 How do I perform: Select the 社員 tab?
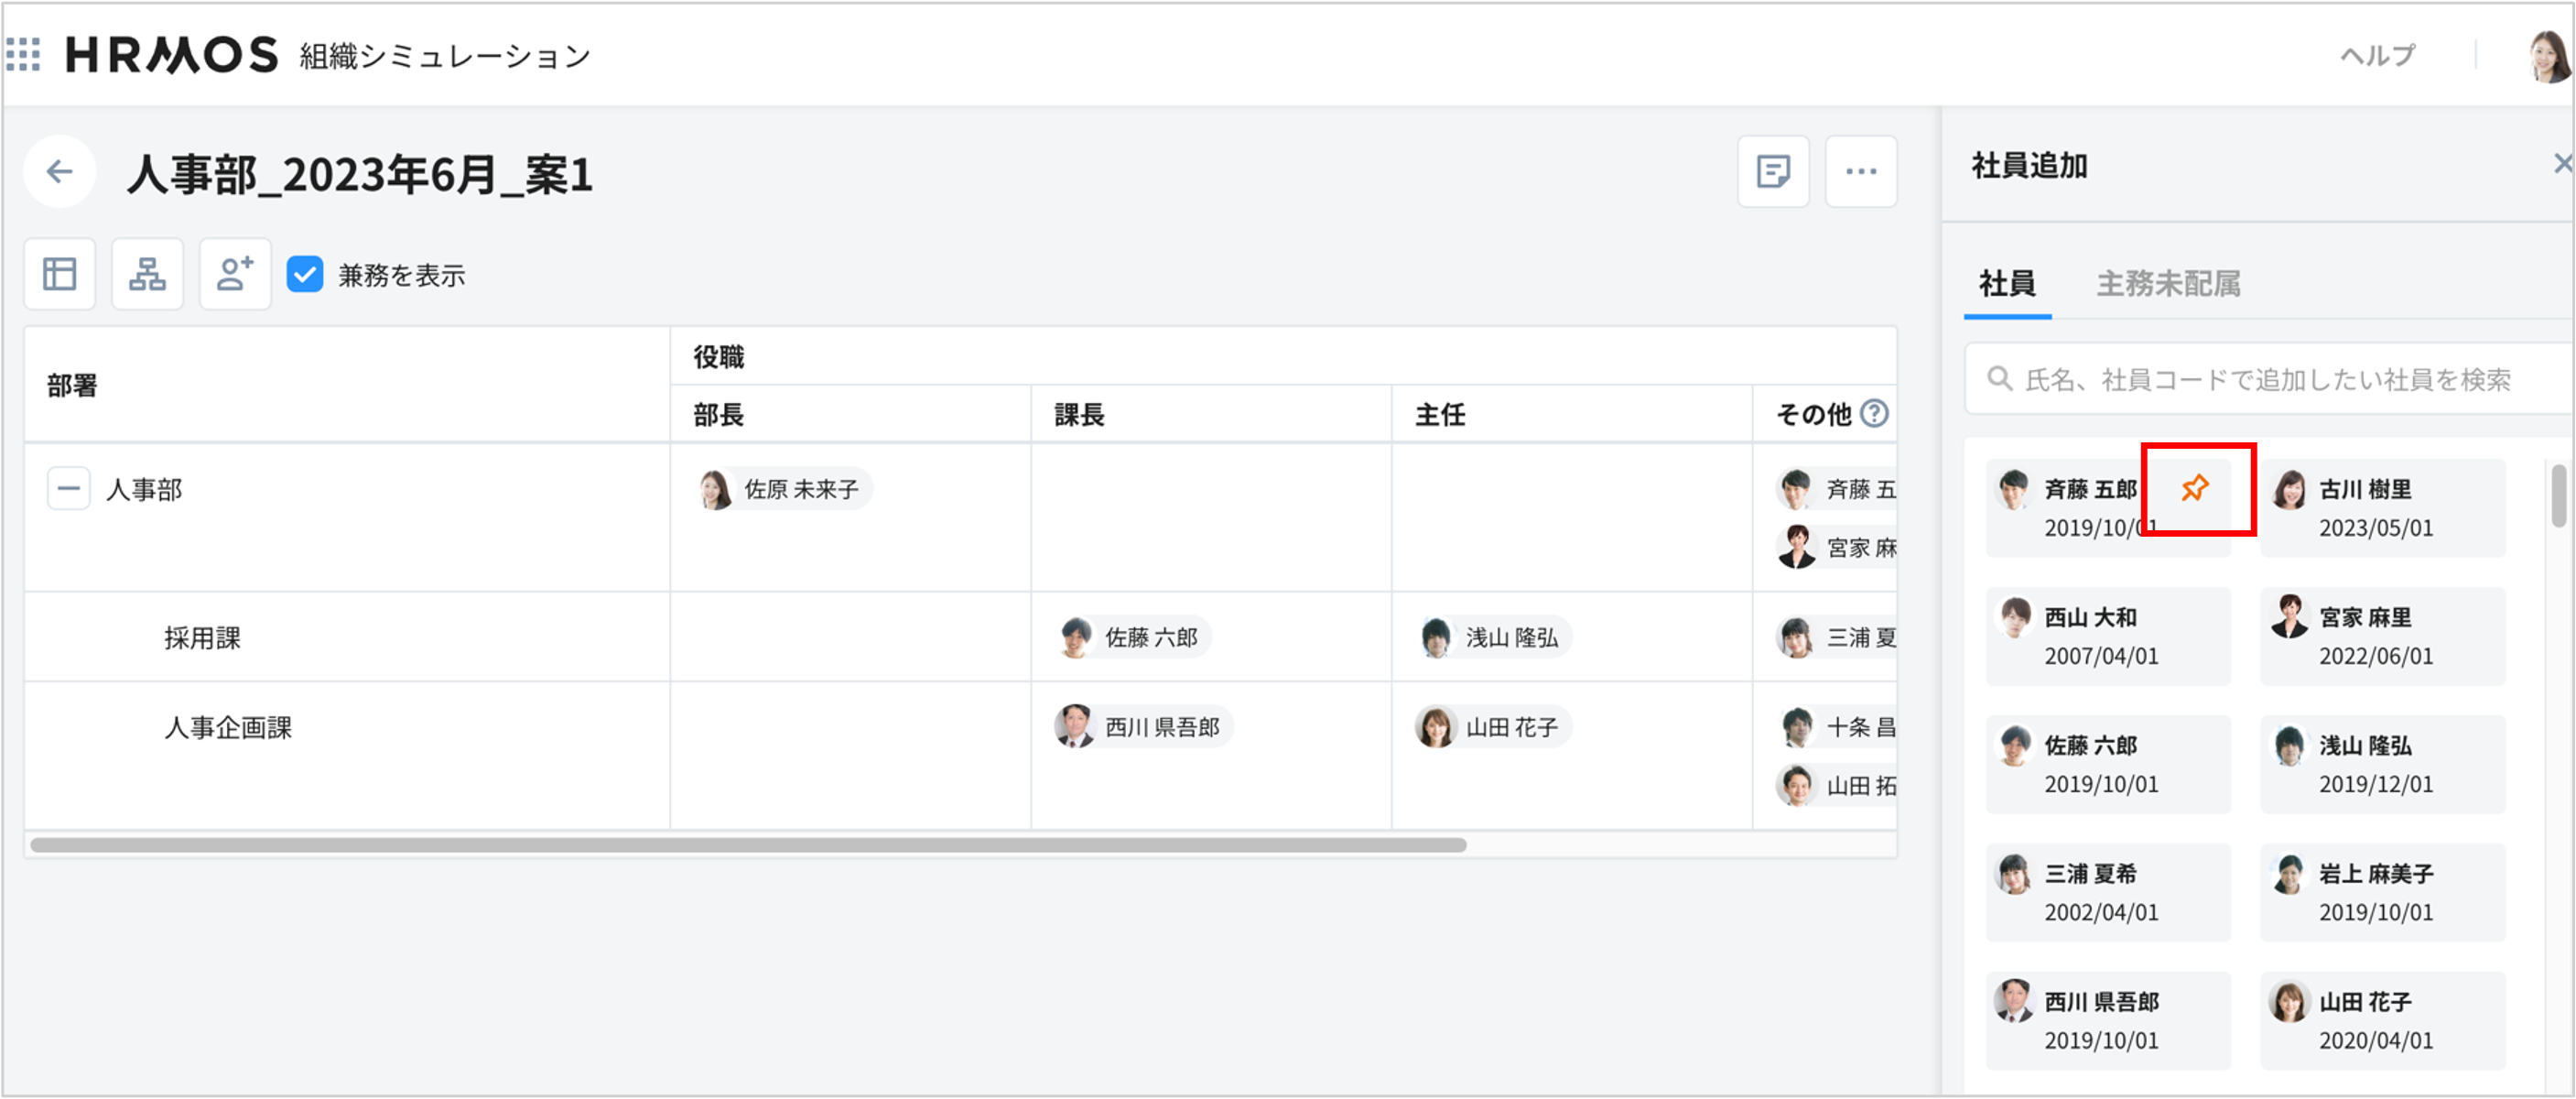(x=2007, y=284)
